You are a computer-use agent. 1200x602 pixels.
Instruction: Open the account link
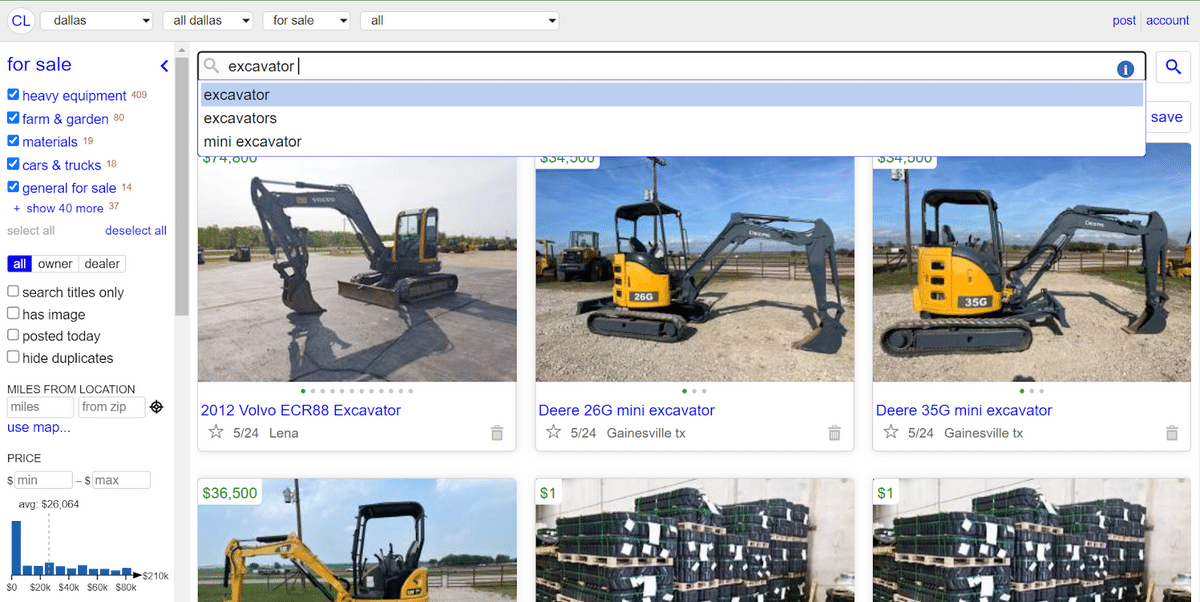tap(1168, 20)
